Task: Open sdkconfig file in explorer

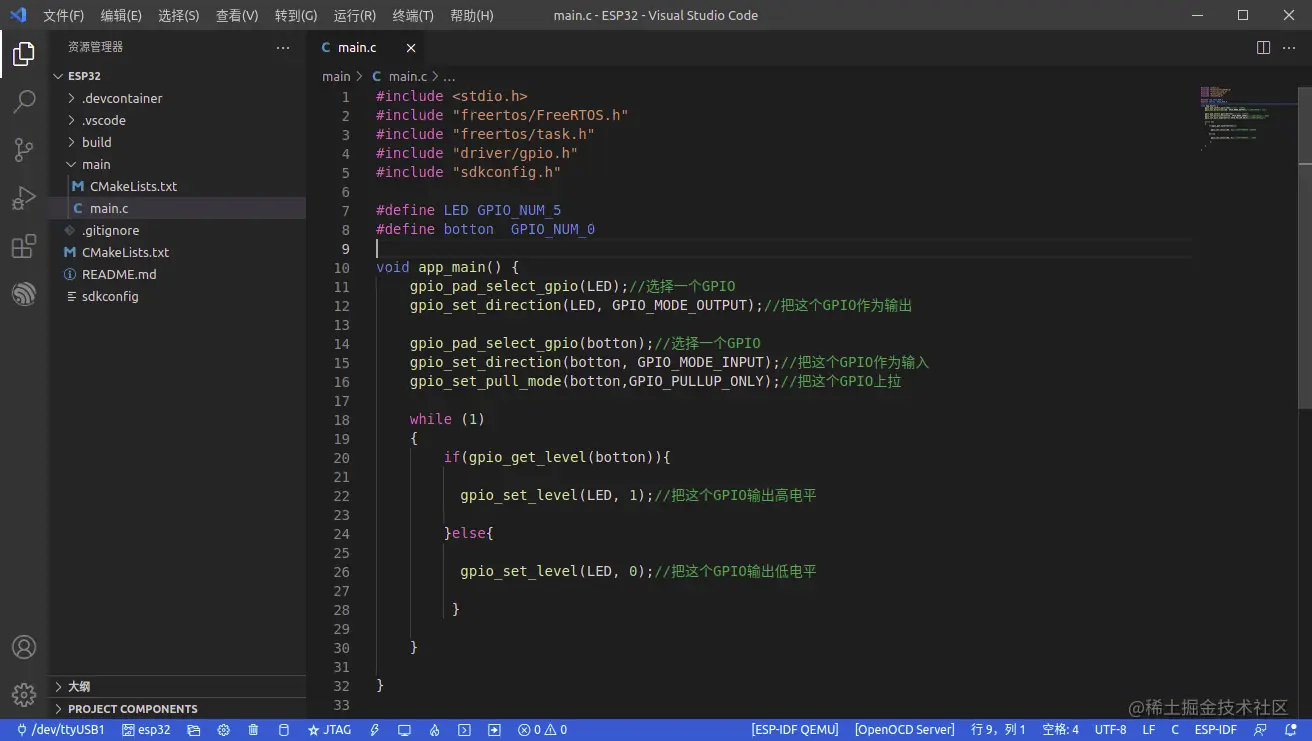Action: (177, 296)
